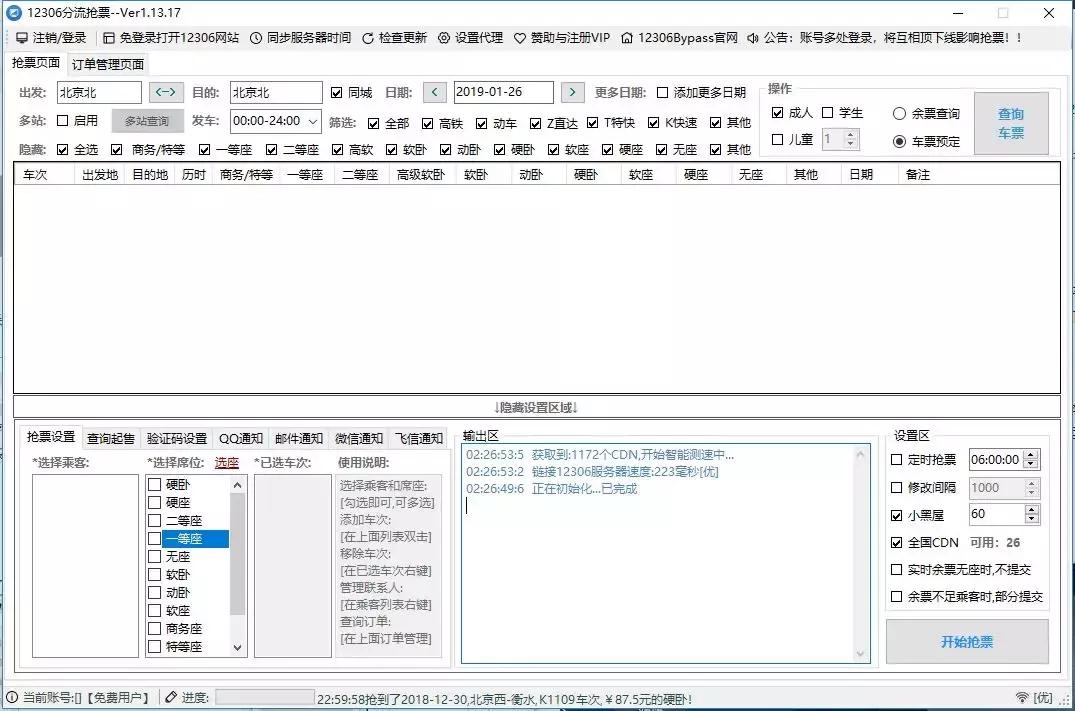
Task: Open seat selection via the 选座 link
Action: pos(226,462)
